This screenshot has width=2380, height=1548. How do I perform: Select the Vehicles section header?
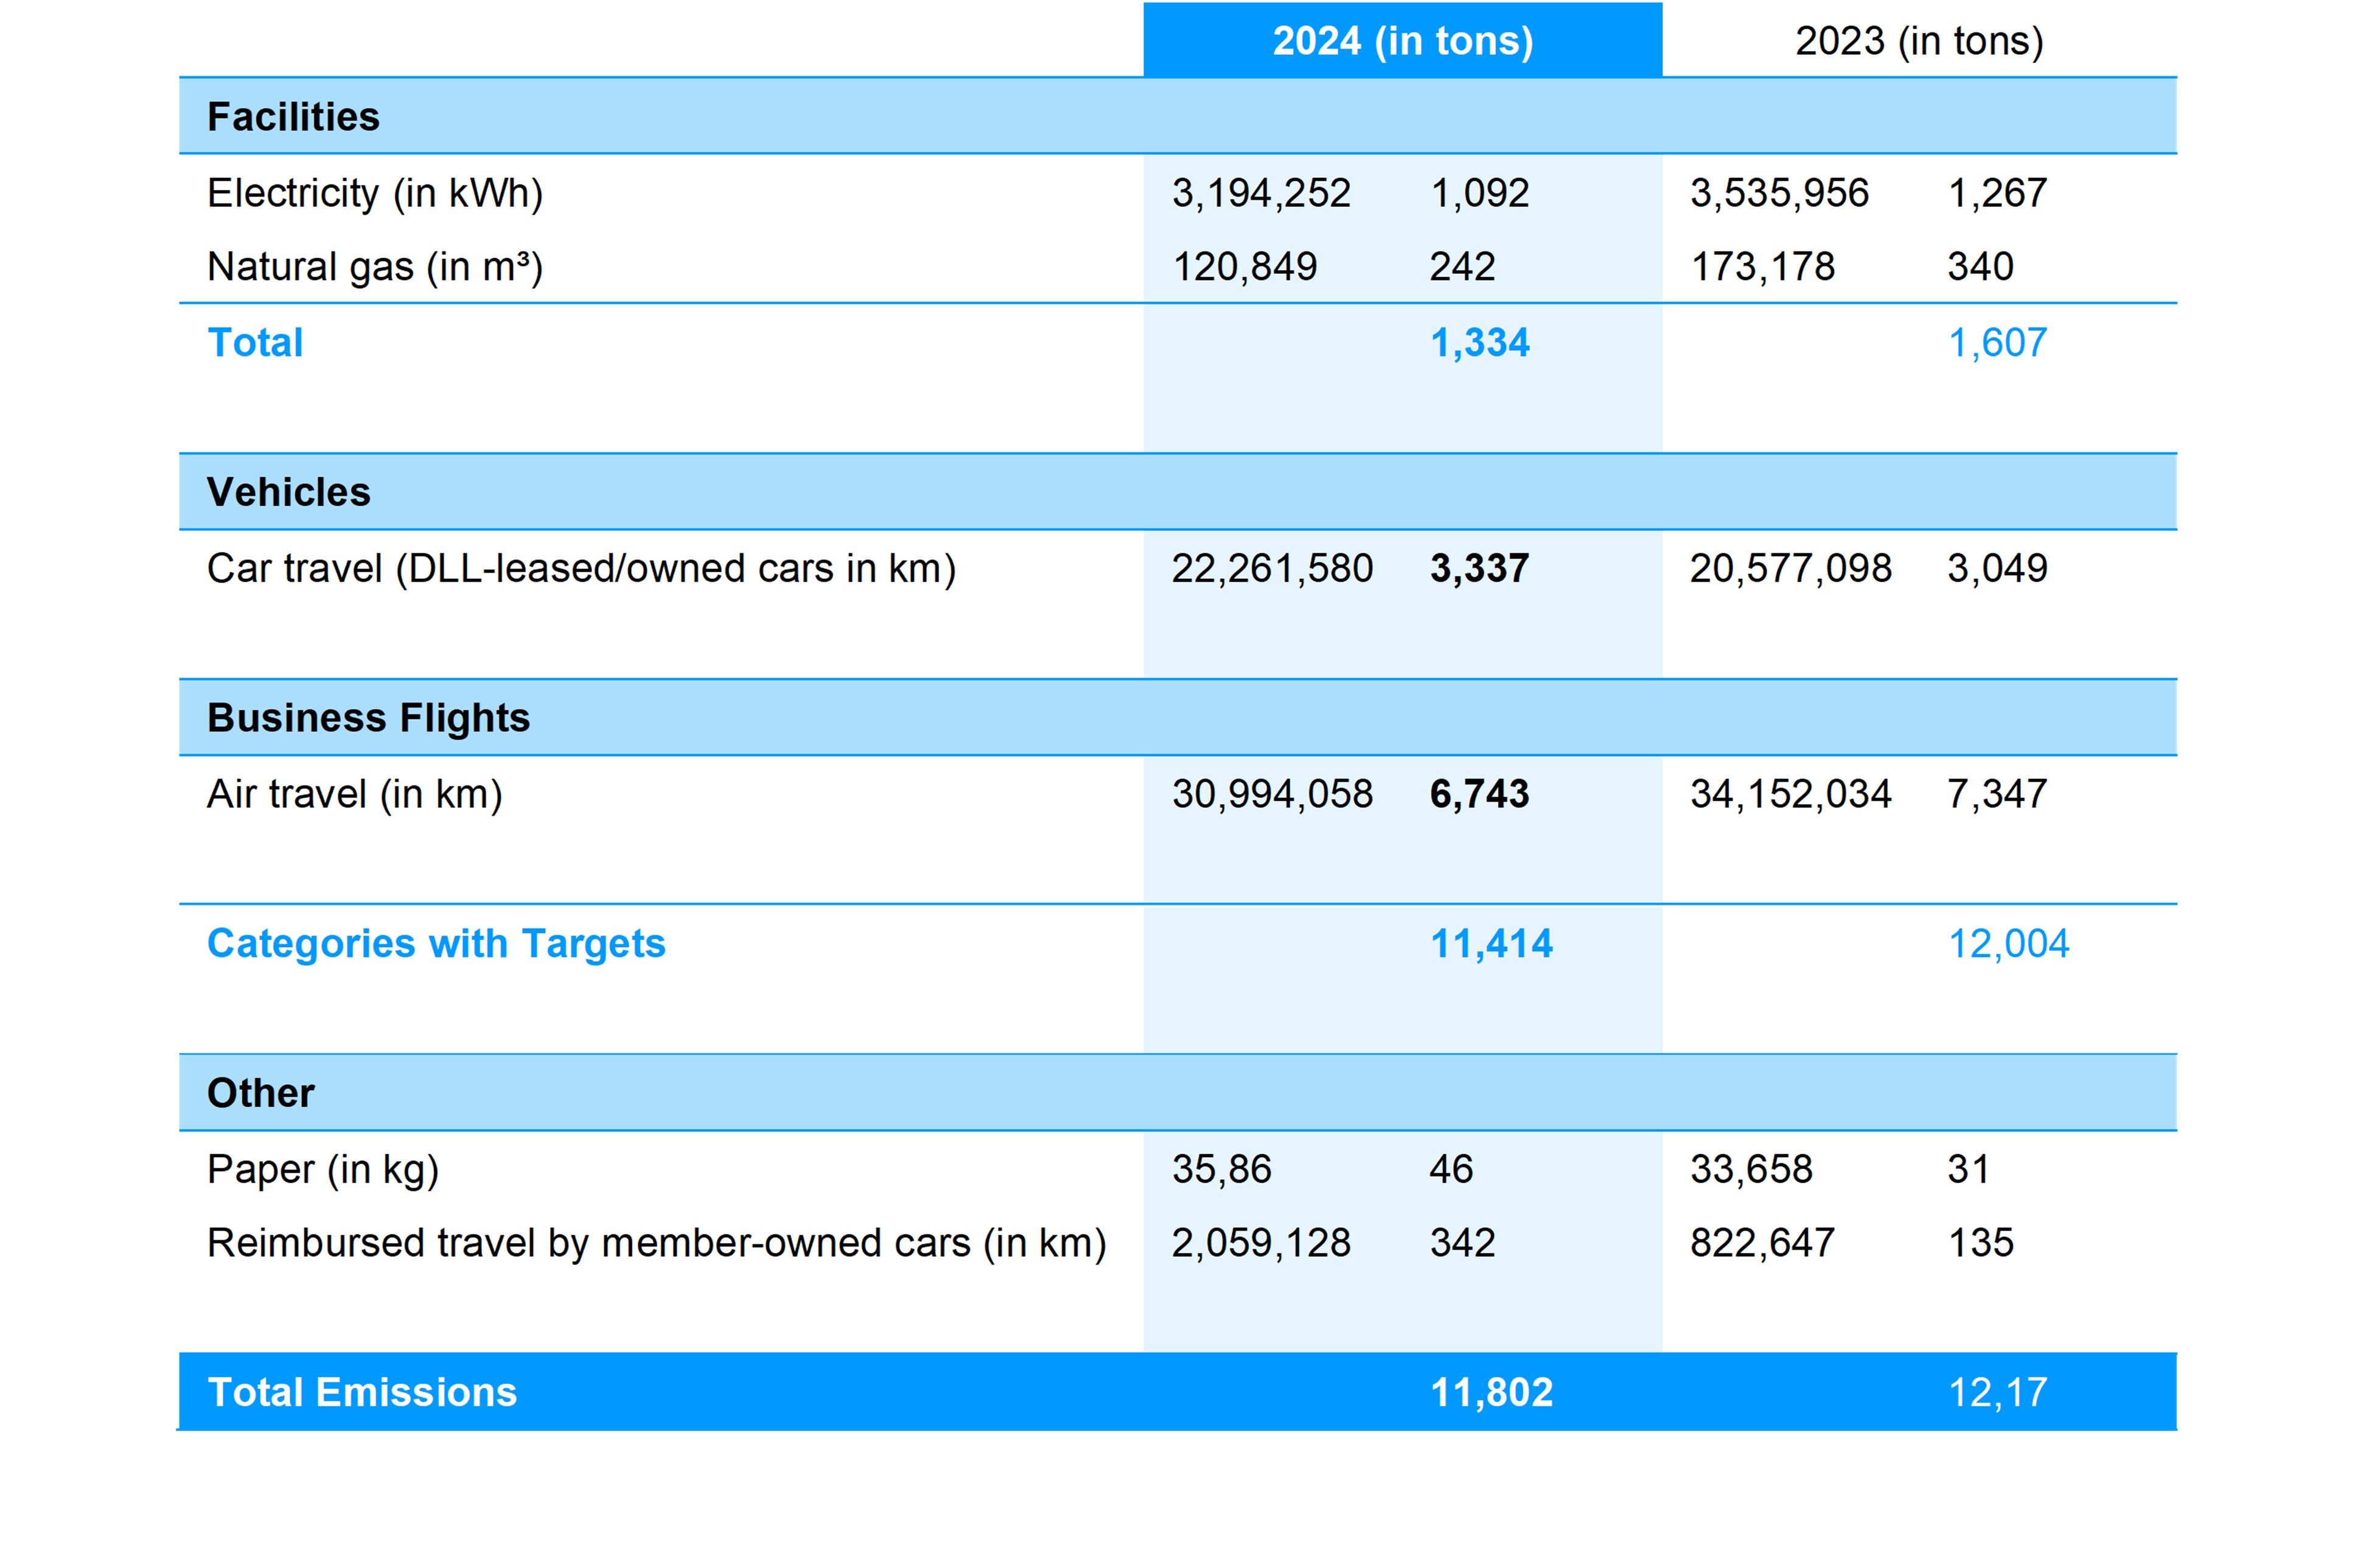click(288, 492)
